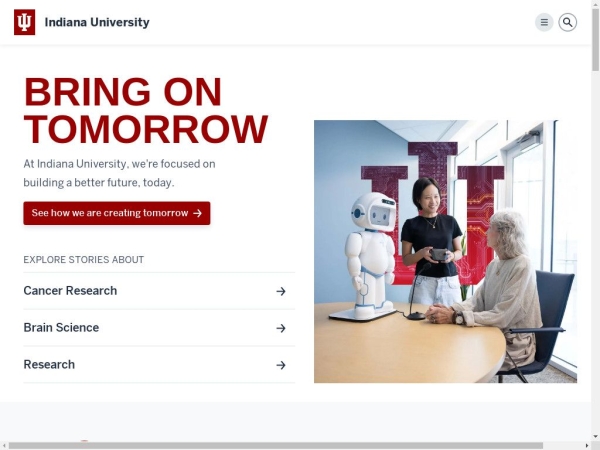The image size is (600, 450).
Task: Click the vertical scrollbar down arrow
Action: [595, 436]
